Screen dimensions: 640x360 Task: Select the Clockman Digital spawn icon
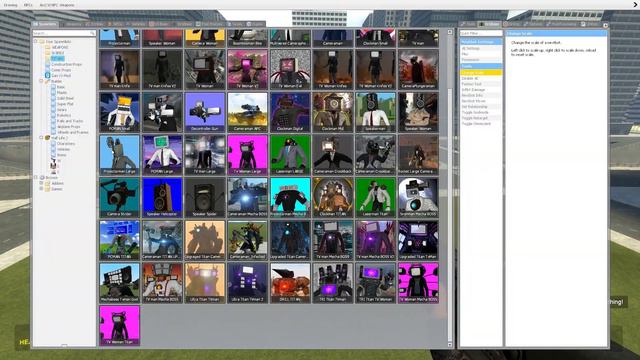[x=290, y=112]
